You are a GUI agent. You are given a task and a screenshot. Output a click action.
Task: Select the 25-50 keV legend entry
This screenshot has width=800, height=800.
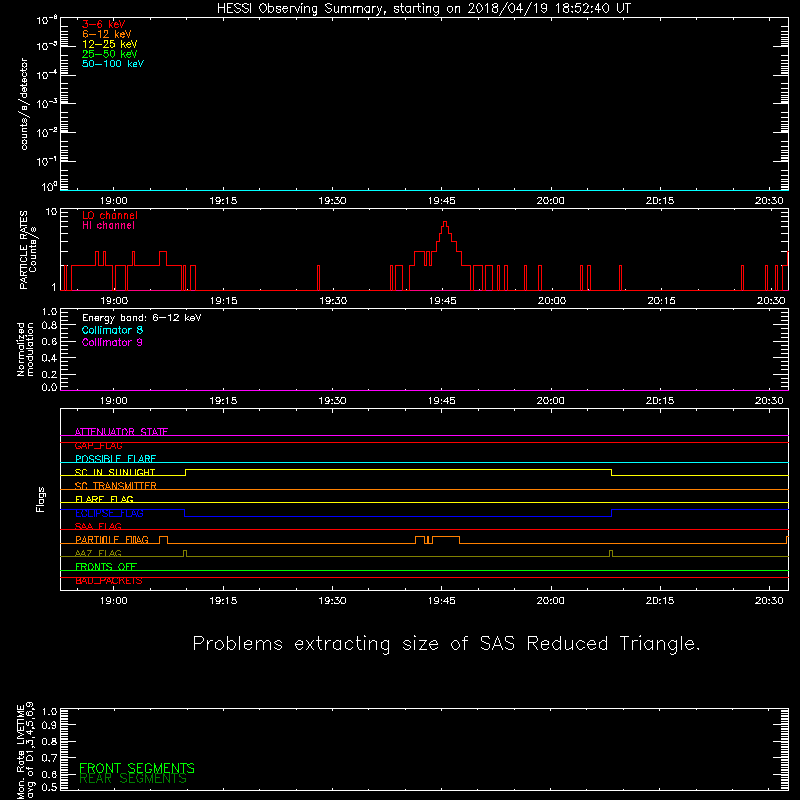110,54
